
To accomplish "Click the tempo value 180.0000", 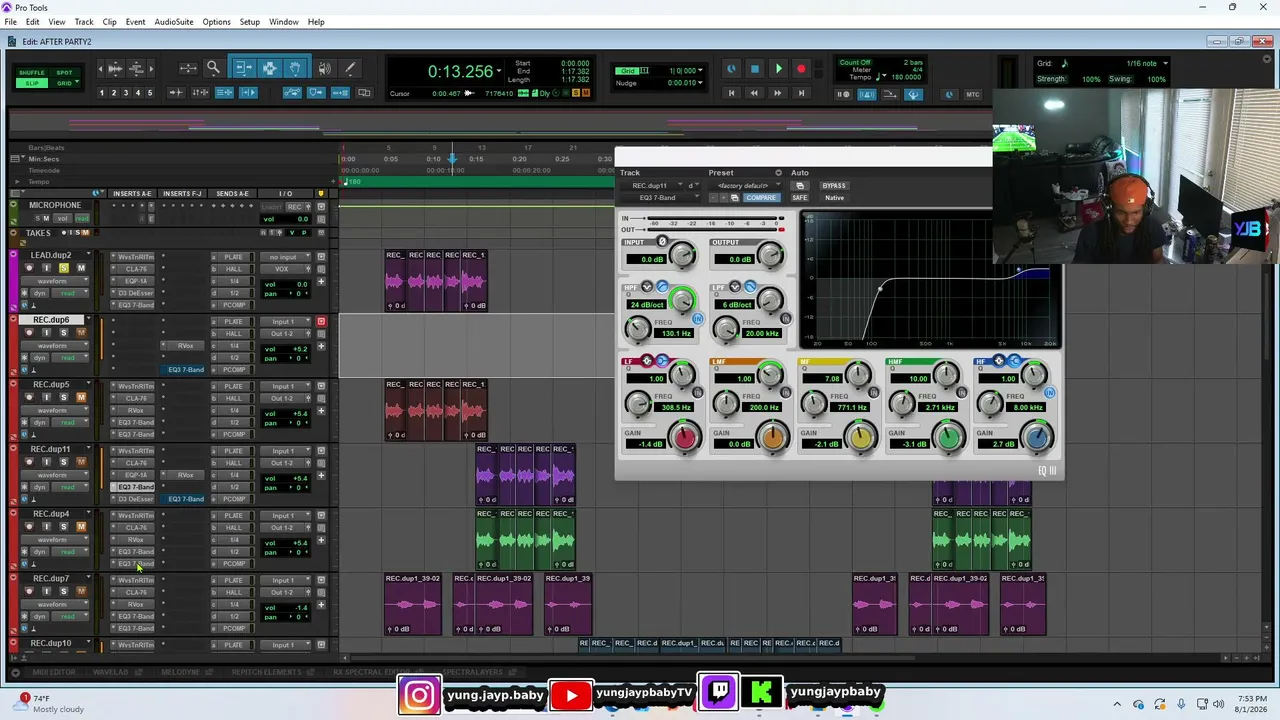I will (906, 77).
